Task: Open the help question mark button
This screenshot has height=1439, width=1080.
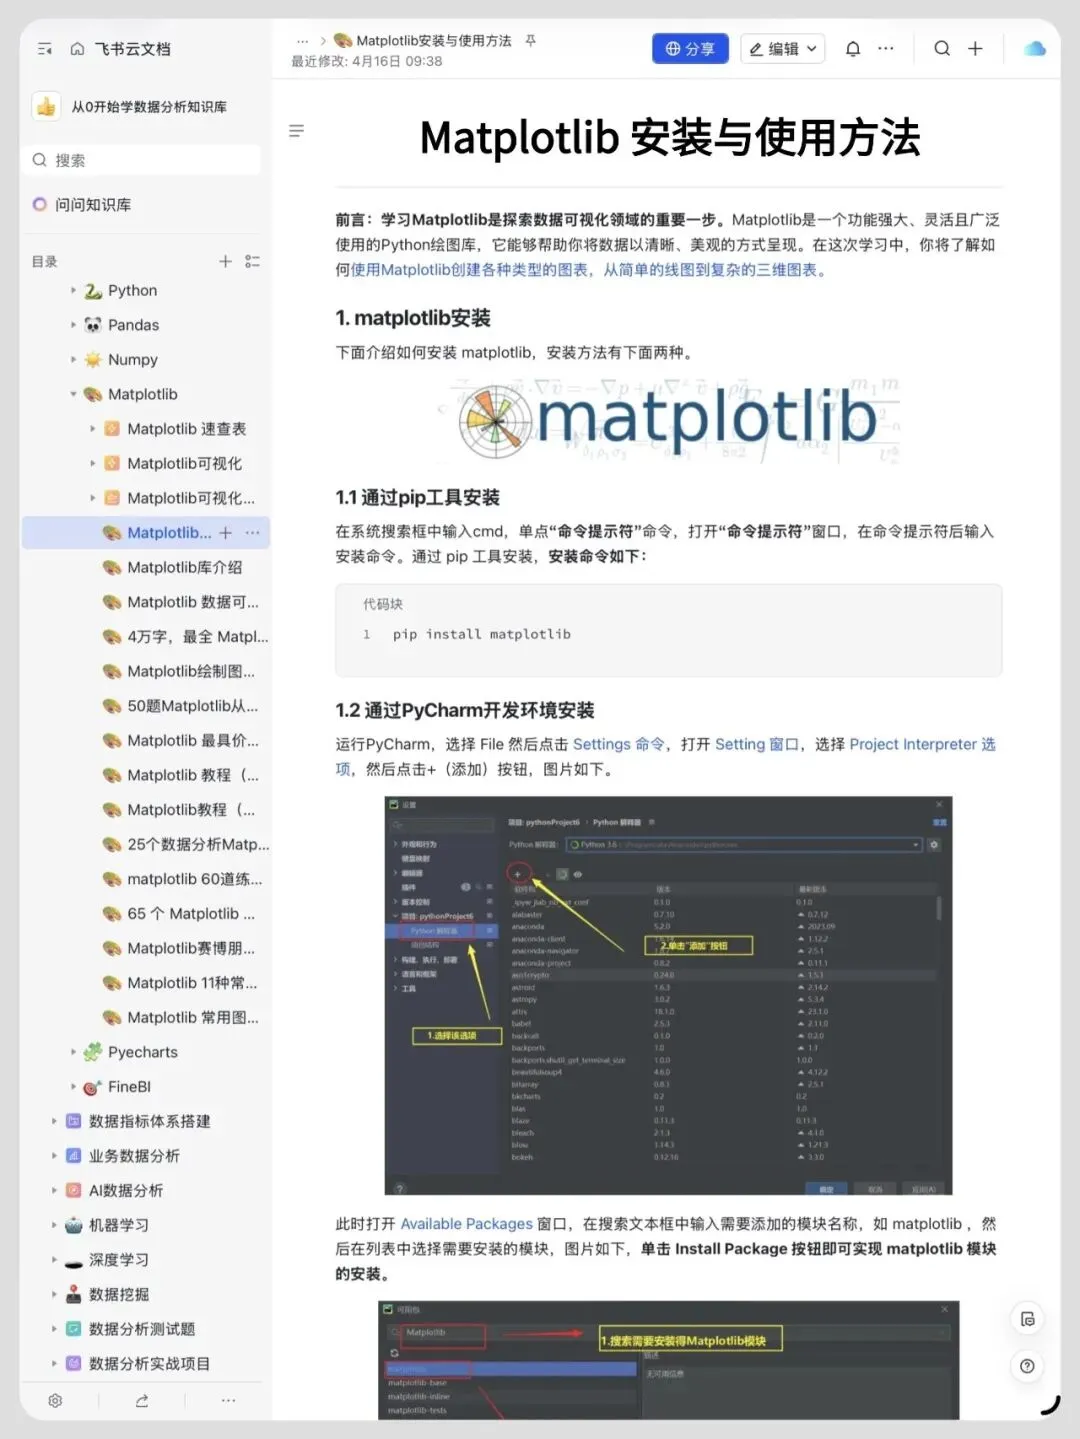Action: (x=1027, y=1366)
